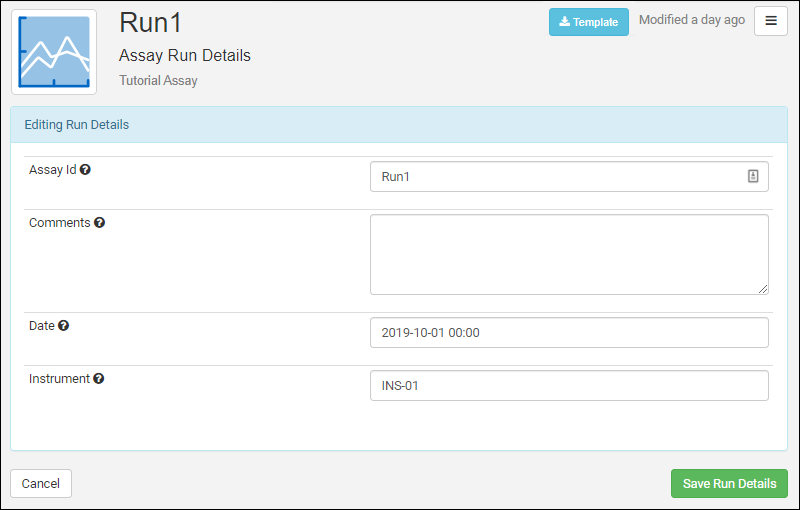Click the help icon beside Assay Id
Viewport: 800px width, 510px height.
click(x=86, y=170)
